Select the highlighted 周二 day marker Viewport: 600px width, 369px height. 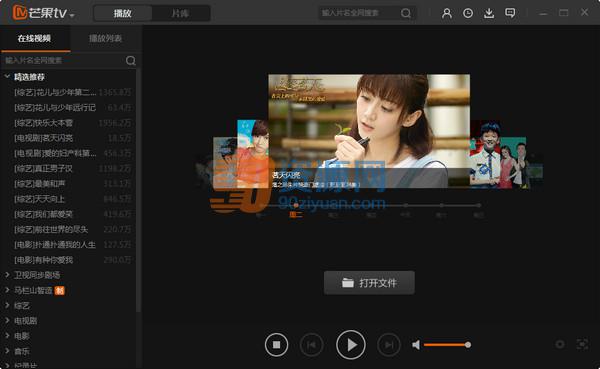click(296, 214)
